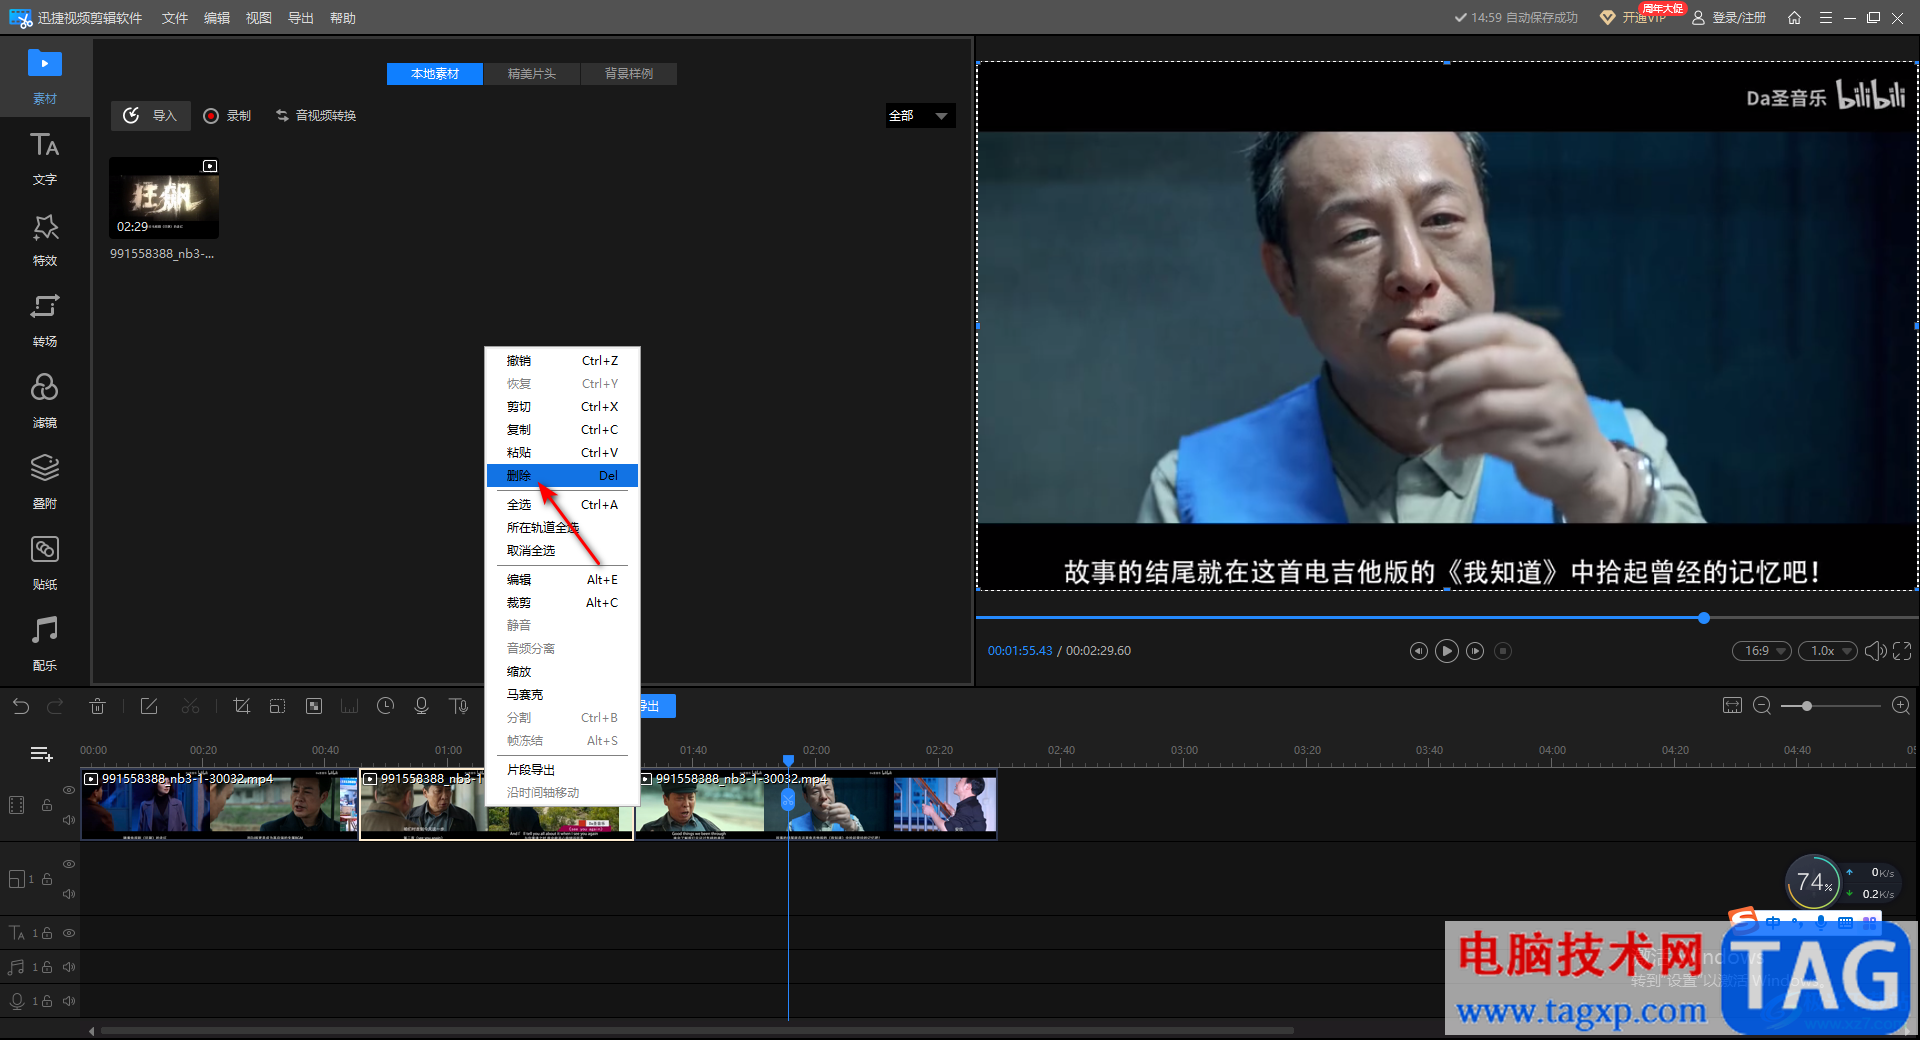1920x1040 pixels.
Task: Step to previous frame in preview
Action: tap(1418, 651)
